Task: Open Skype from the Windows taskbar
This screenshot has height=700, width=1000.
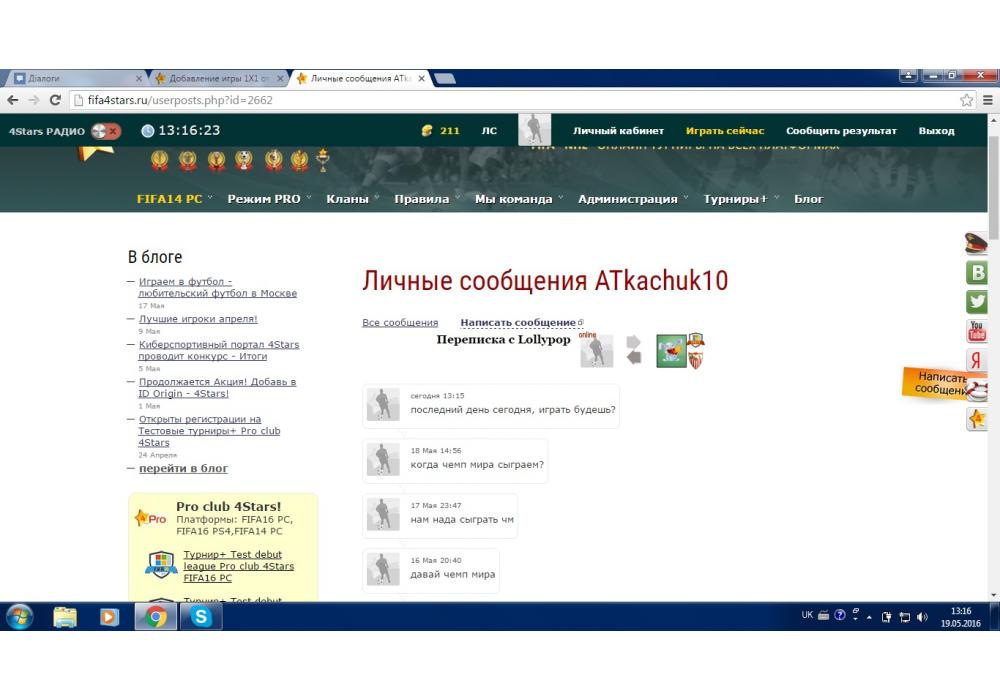Action: [x=201, y=617]
